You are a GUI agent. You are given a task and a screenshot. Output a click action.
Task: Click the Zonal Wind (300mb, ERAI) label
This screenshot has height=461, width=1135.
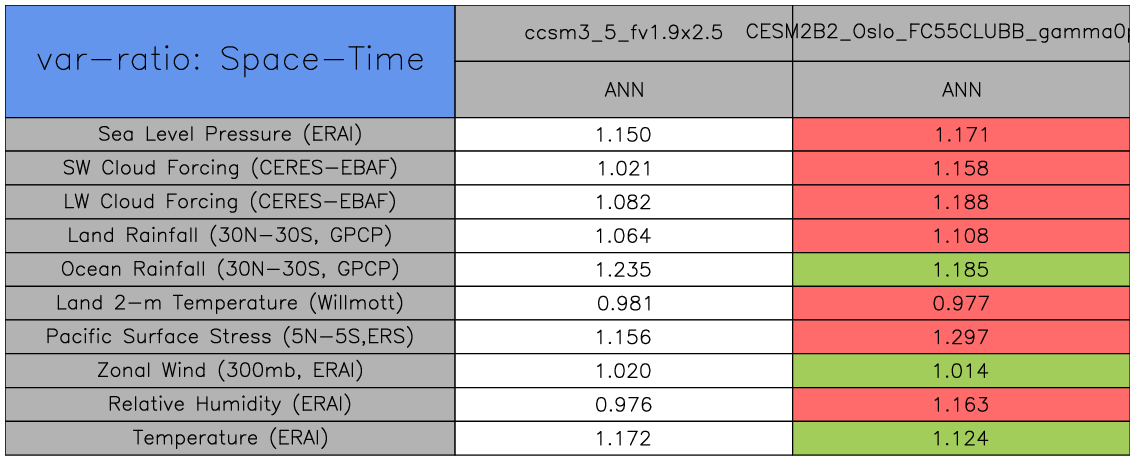230,371
